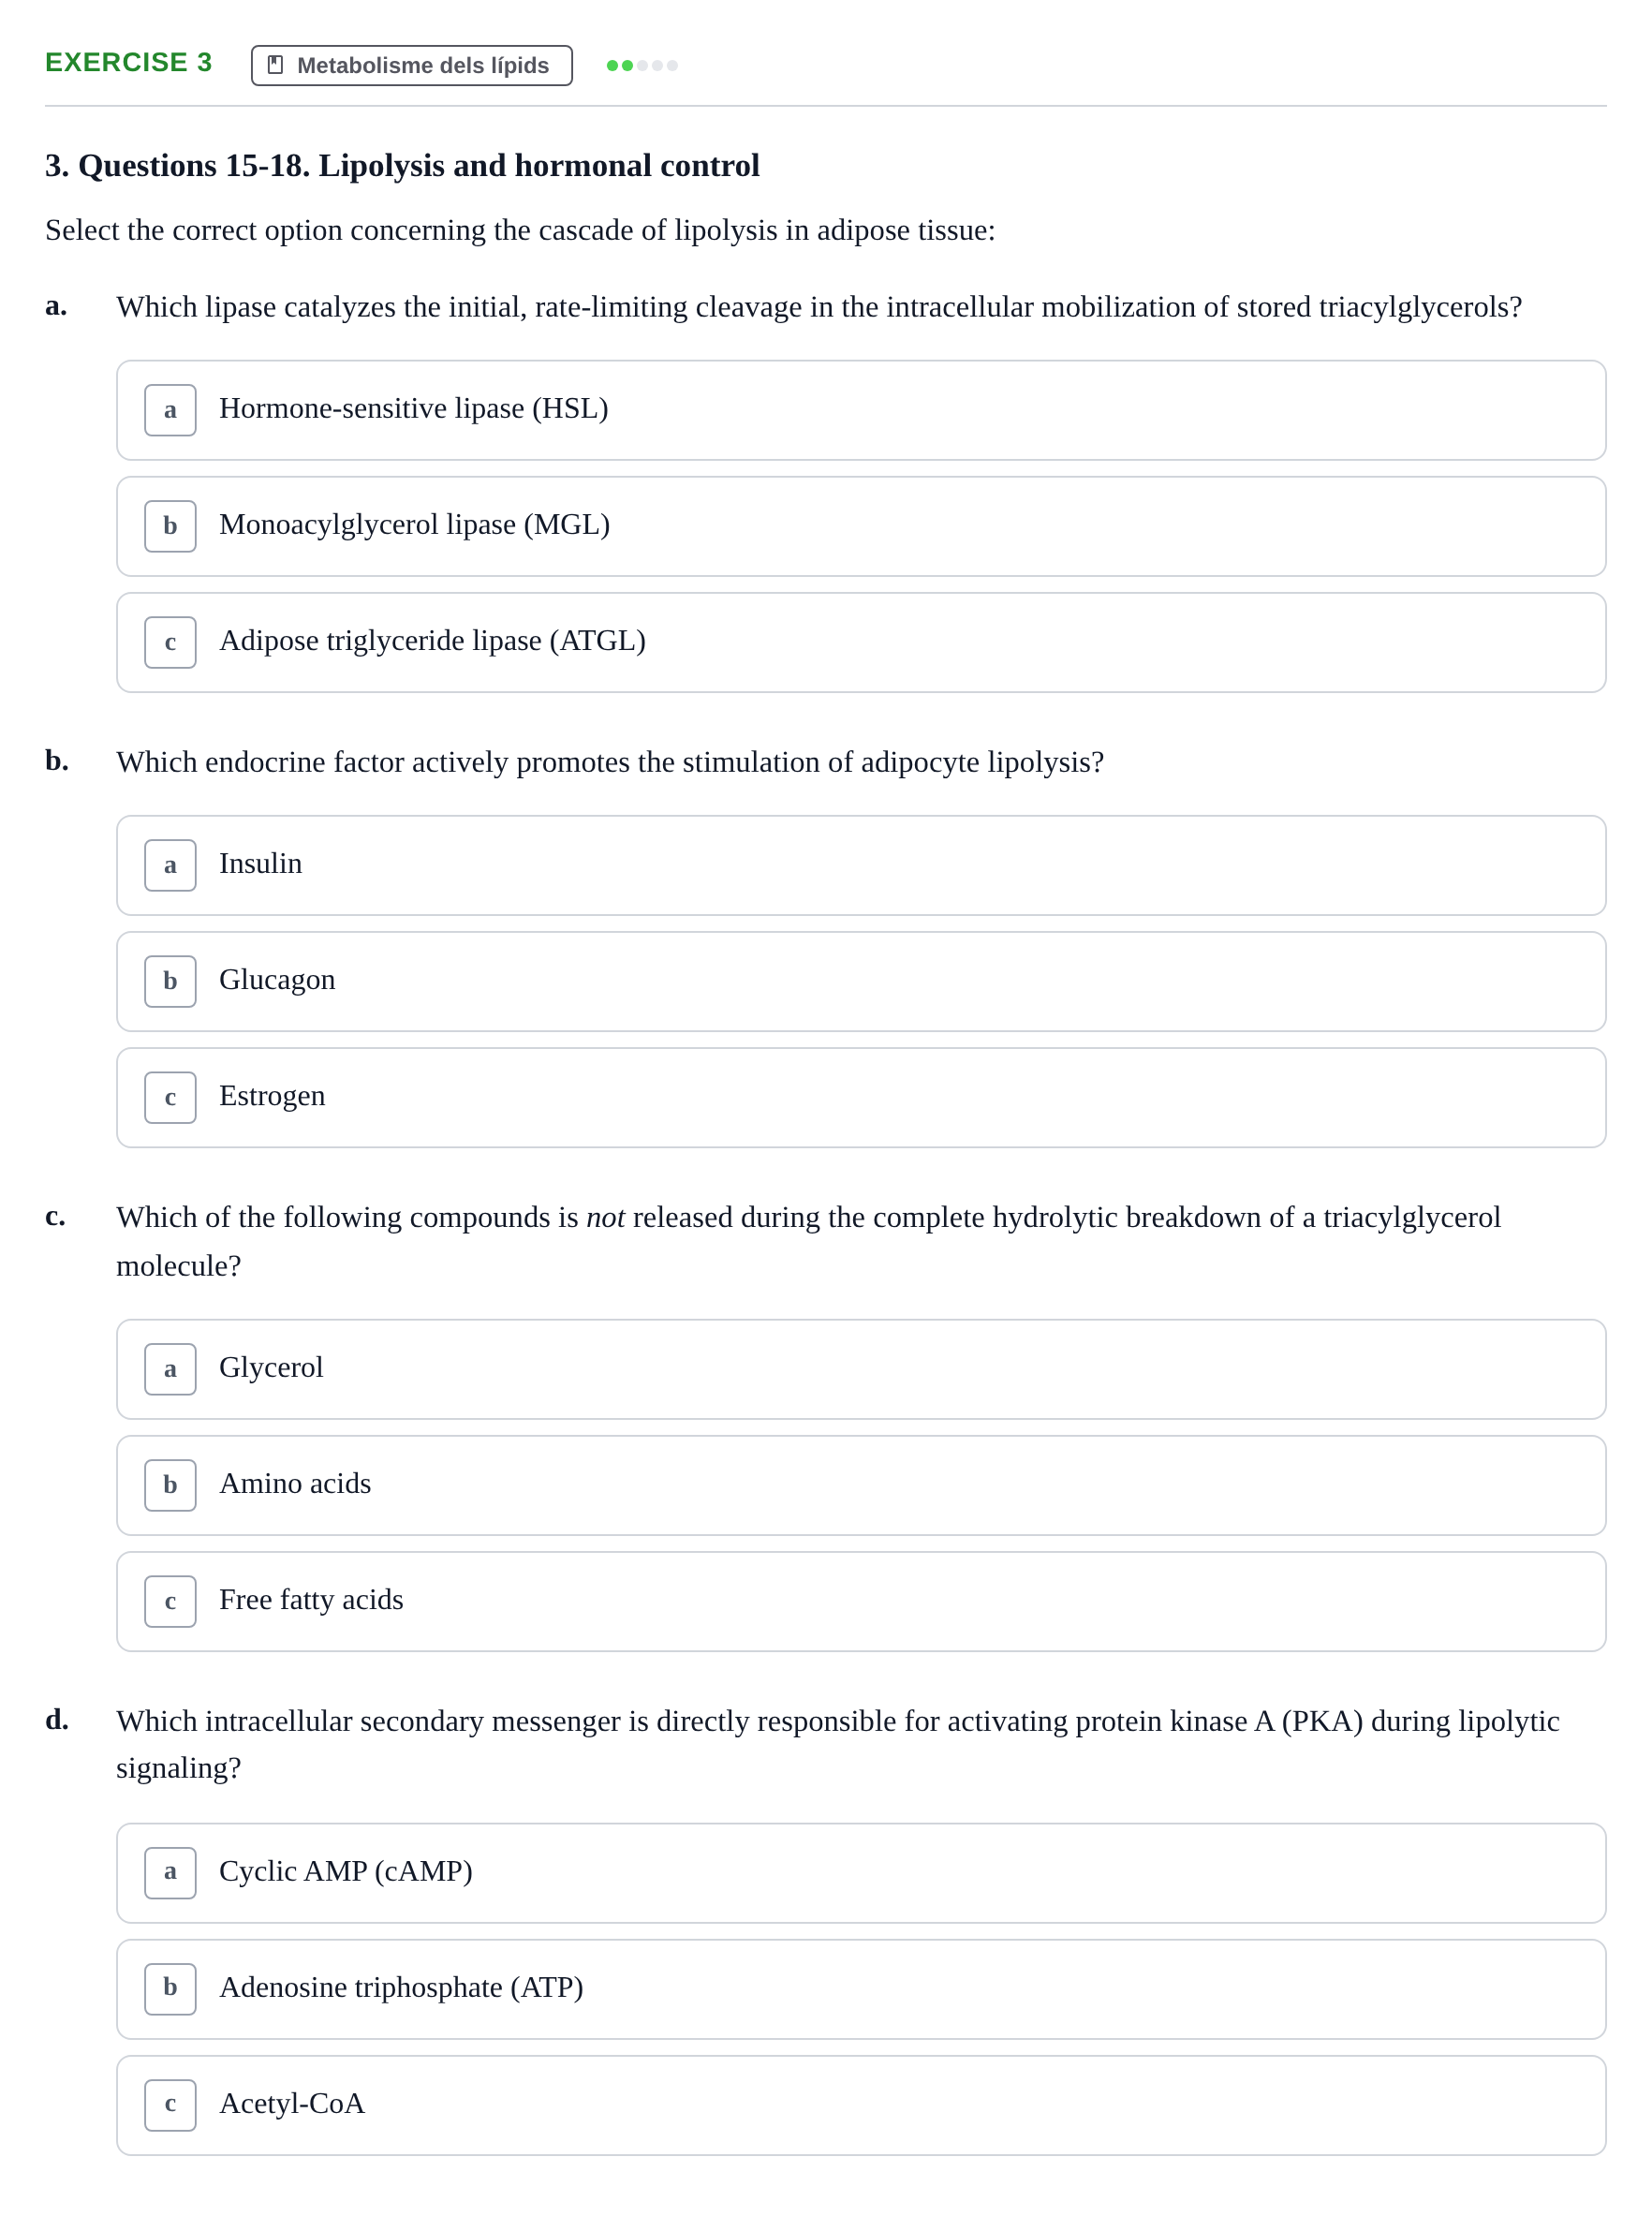Click the green difficulty progress dots
The width and height of the screenshot is (1652, 2216).
coord(642,65)
